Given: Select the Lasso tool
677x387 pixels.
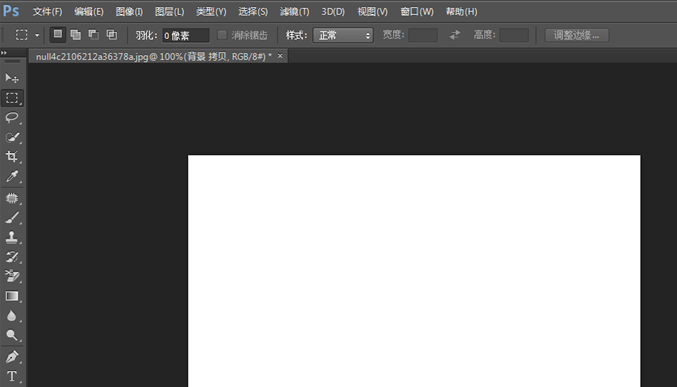Looking at the screenshot, I should coord(12,117).
